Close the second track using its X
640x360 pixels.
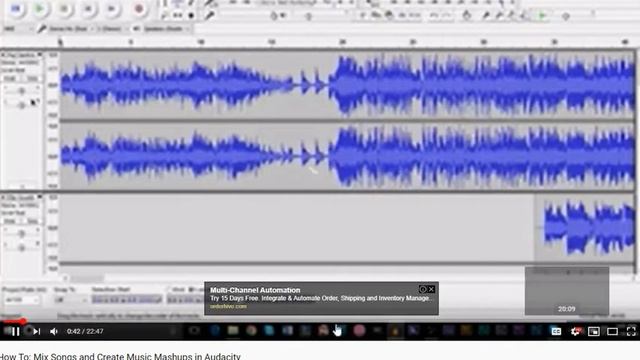click(3, 198)
